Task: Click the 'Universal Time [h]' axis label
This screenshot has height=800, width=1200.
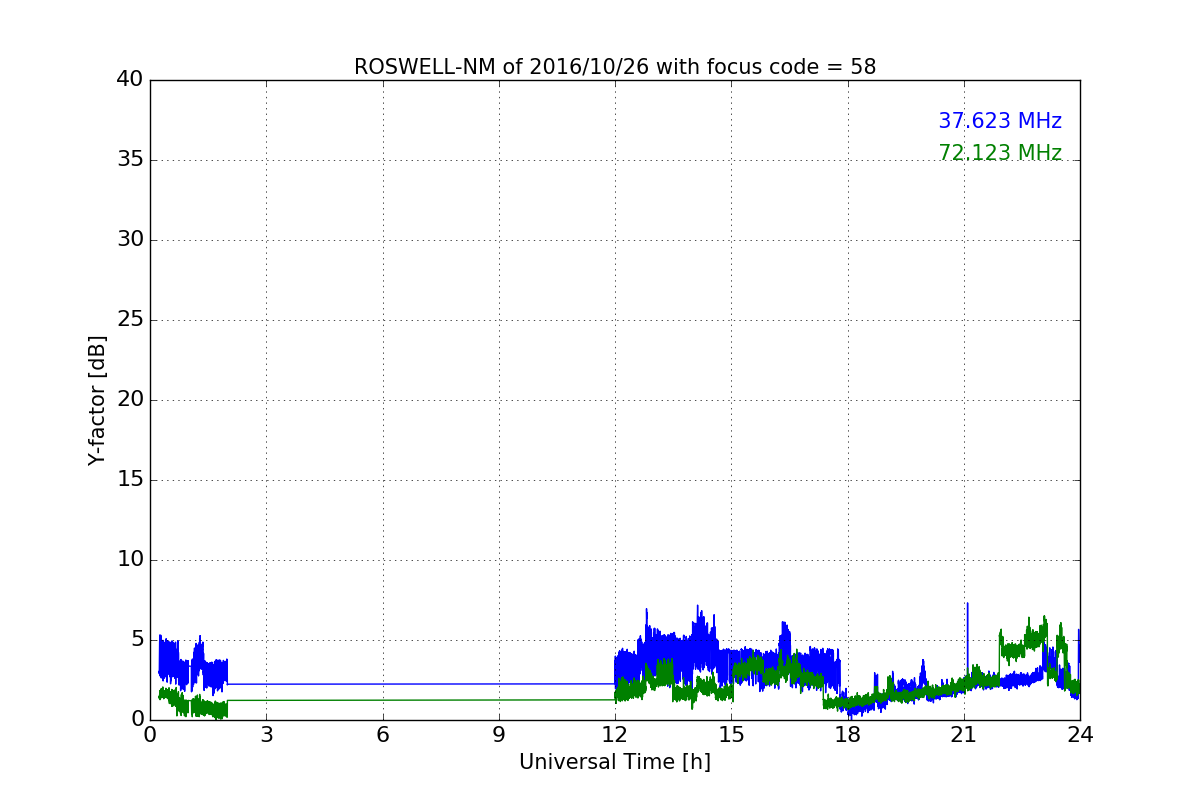Action: (615, 762)
